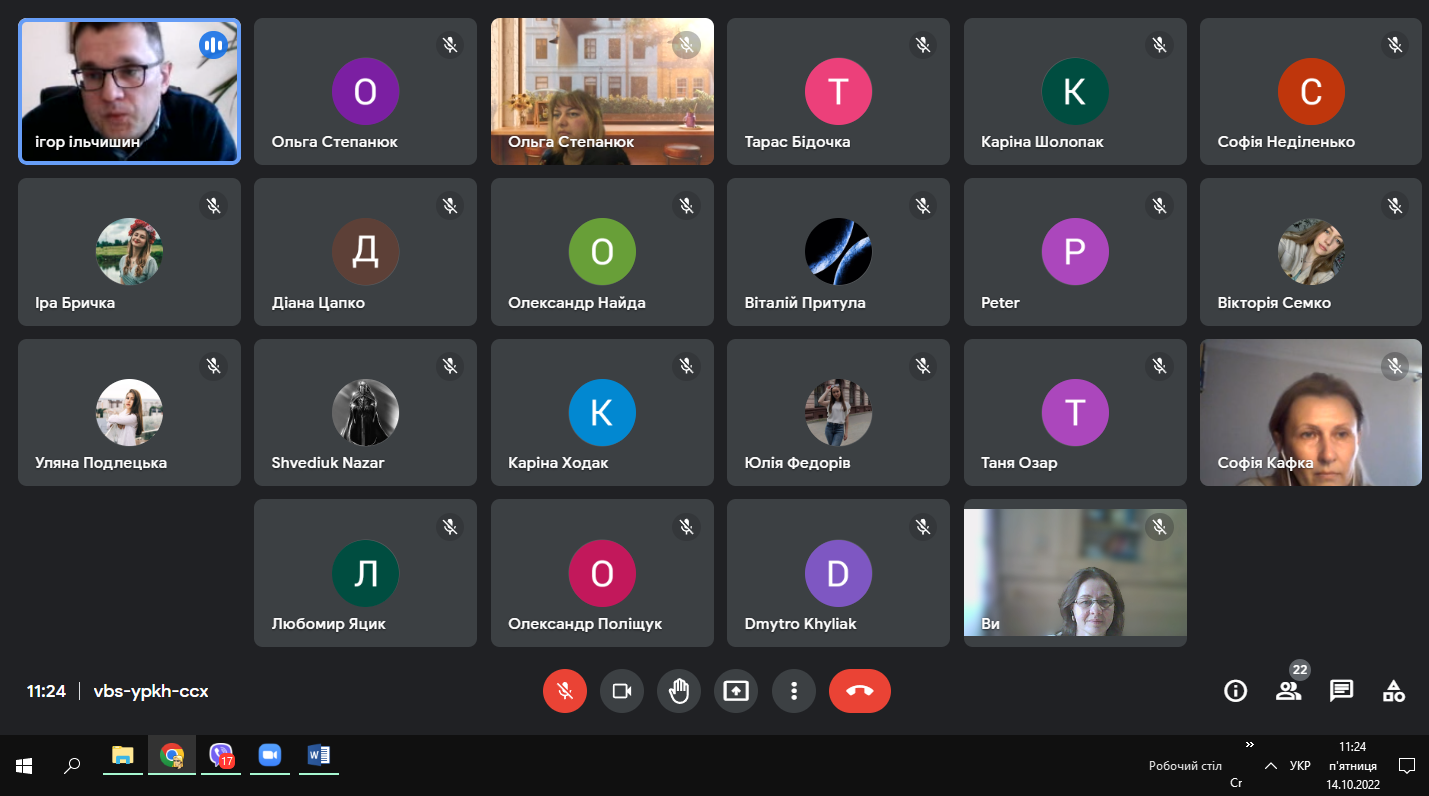Select Софія Кафка's video tile

point(1310,412)
